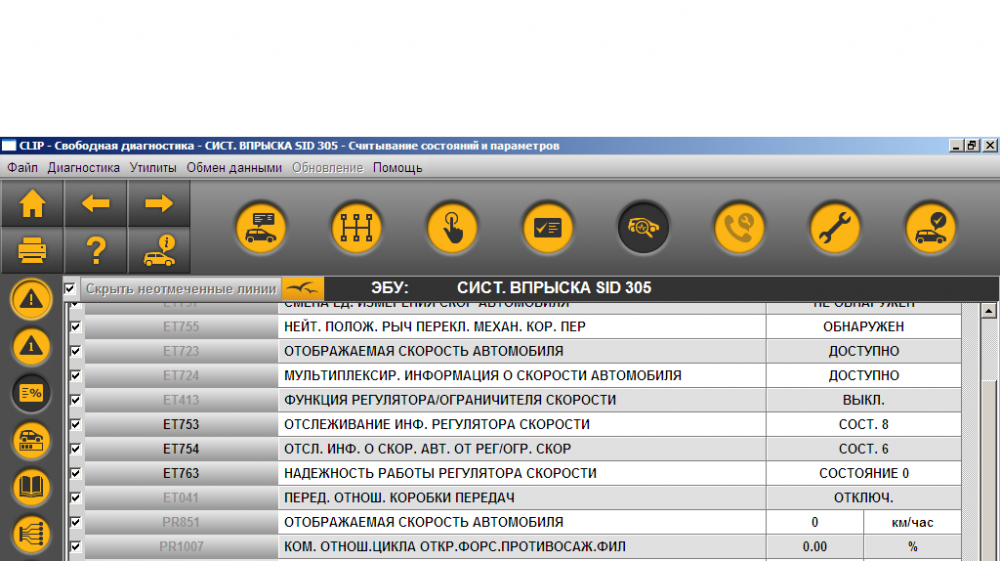Select the ET763 parameter row label

[x=181, y=473]
